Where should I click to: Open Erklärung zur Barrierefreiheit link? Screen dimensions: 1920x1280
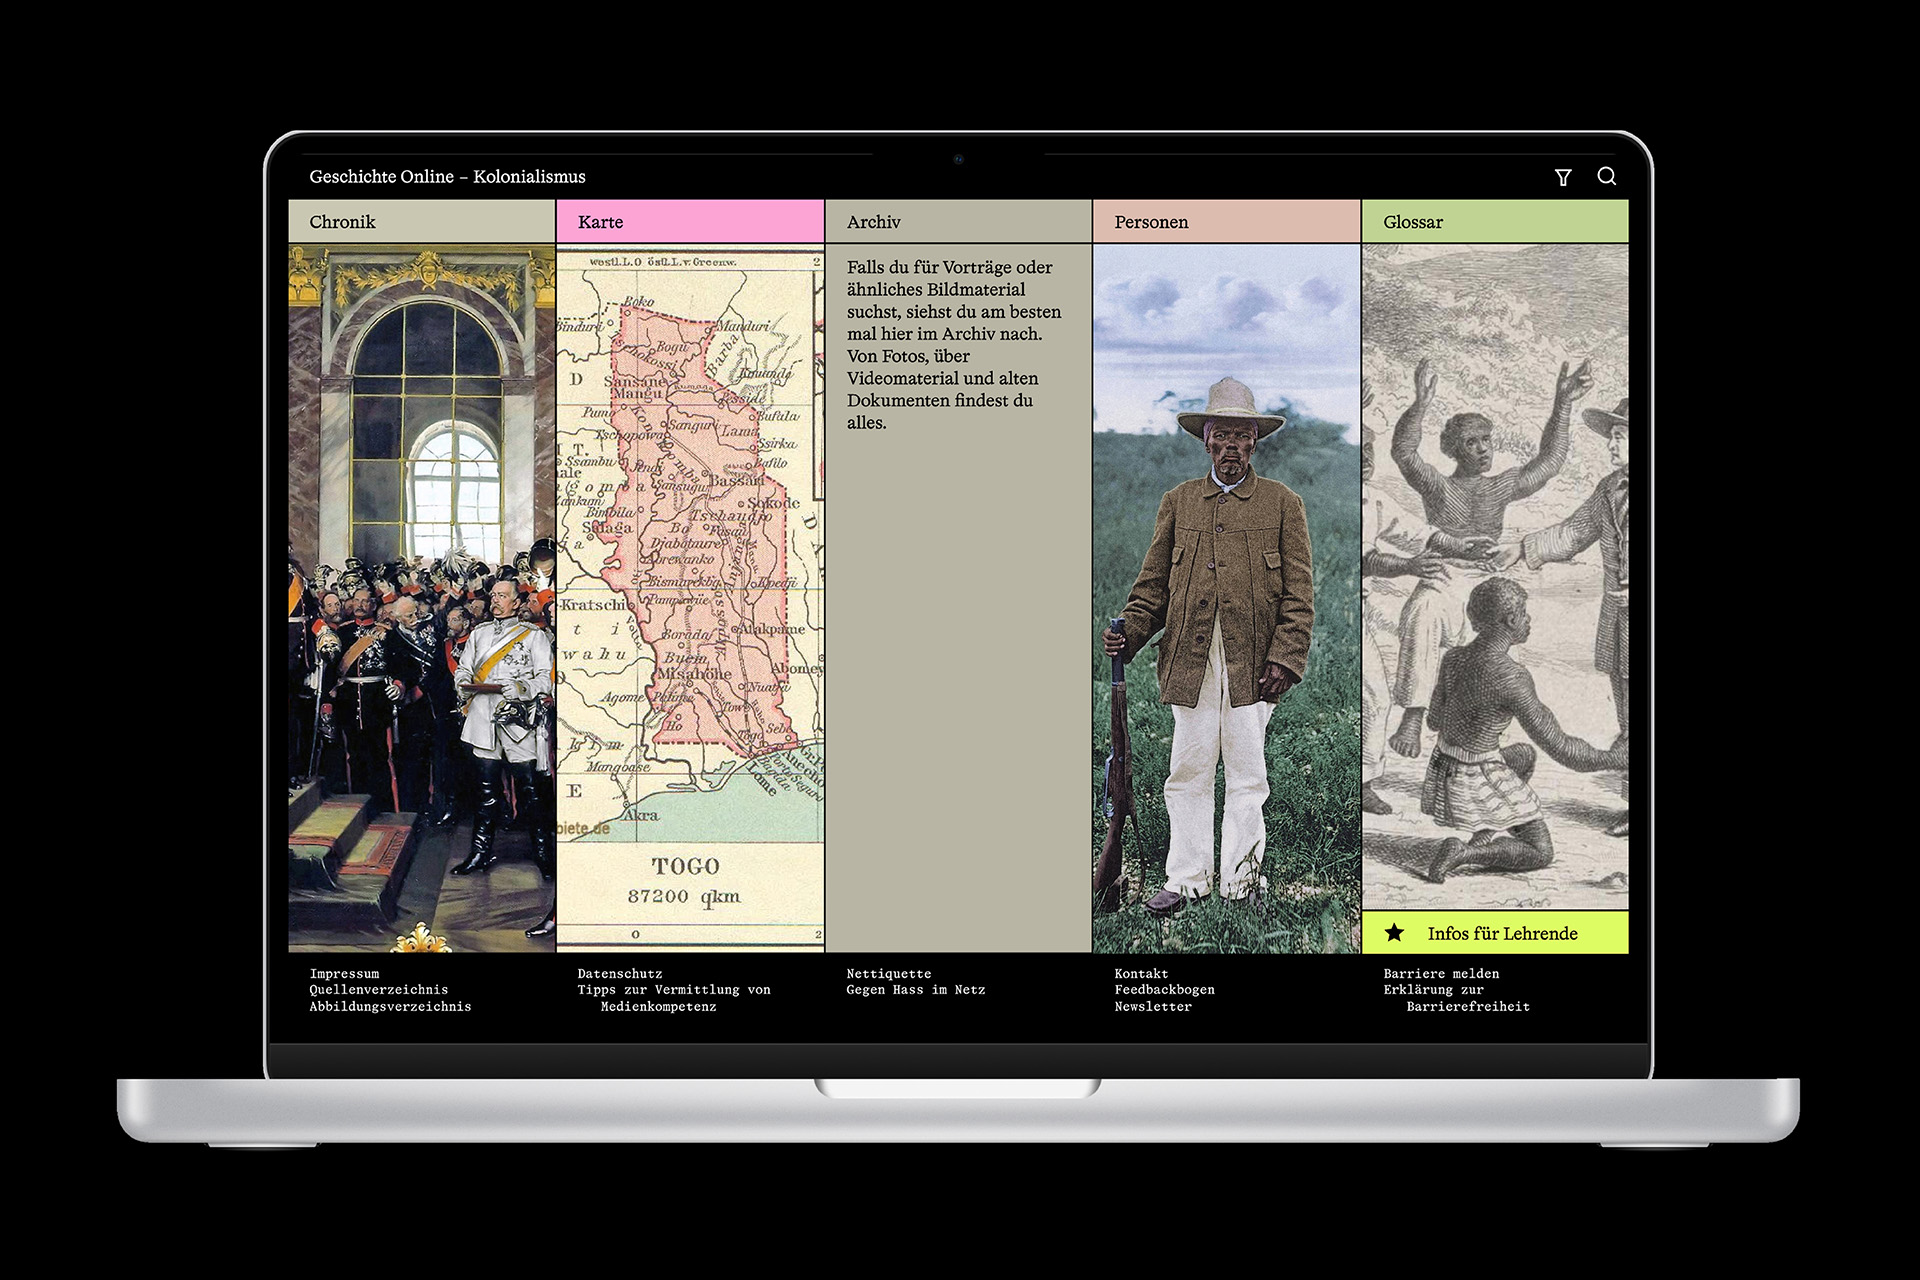click(1457, 998)
